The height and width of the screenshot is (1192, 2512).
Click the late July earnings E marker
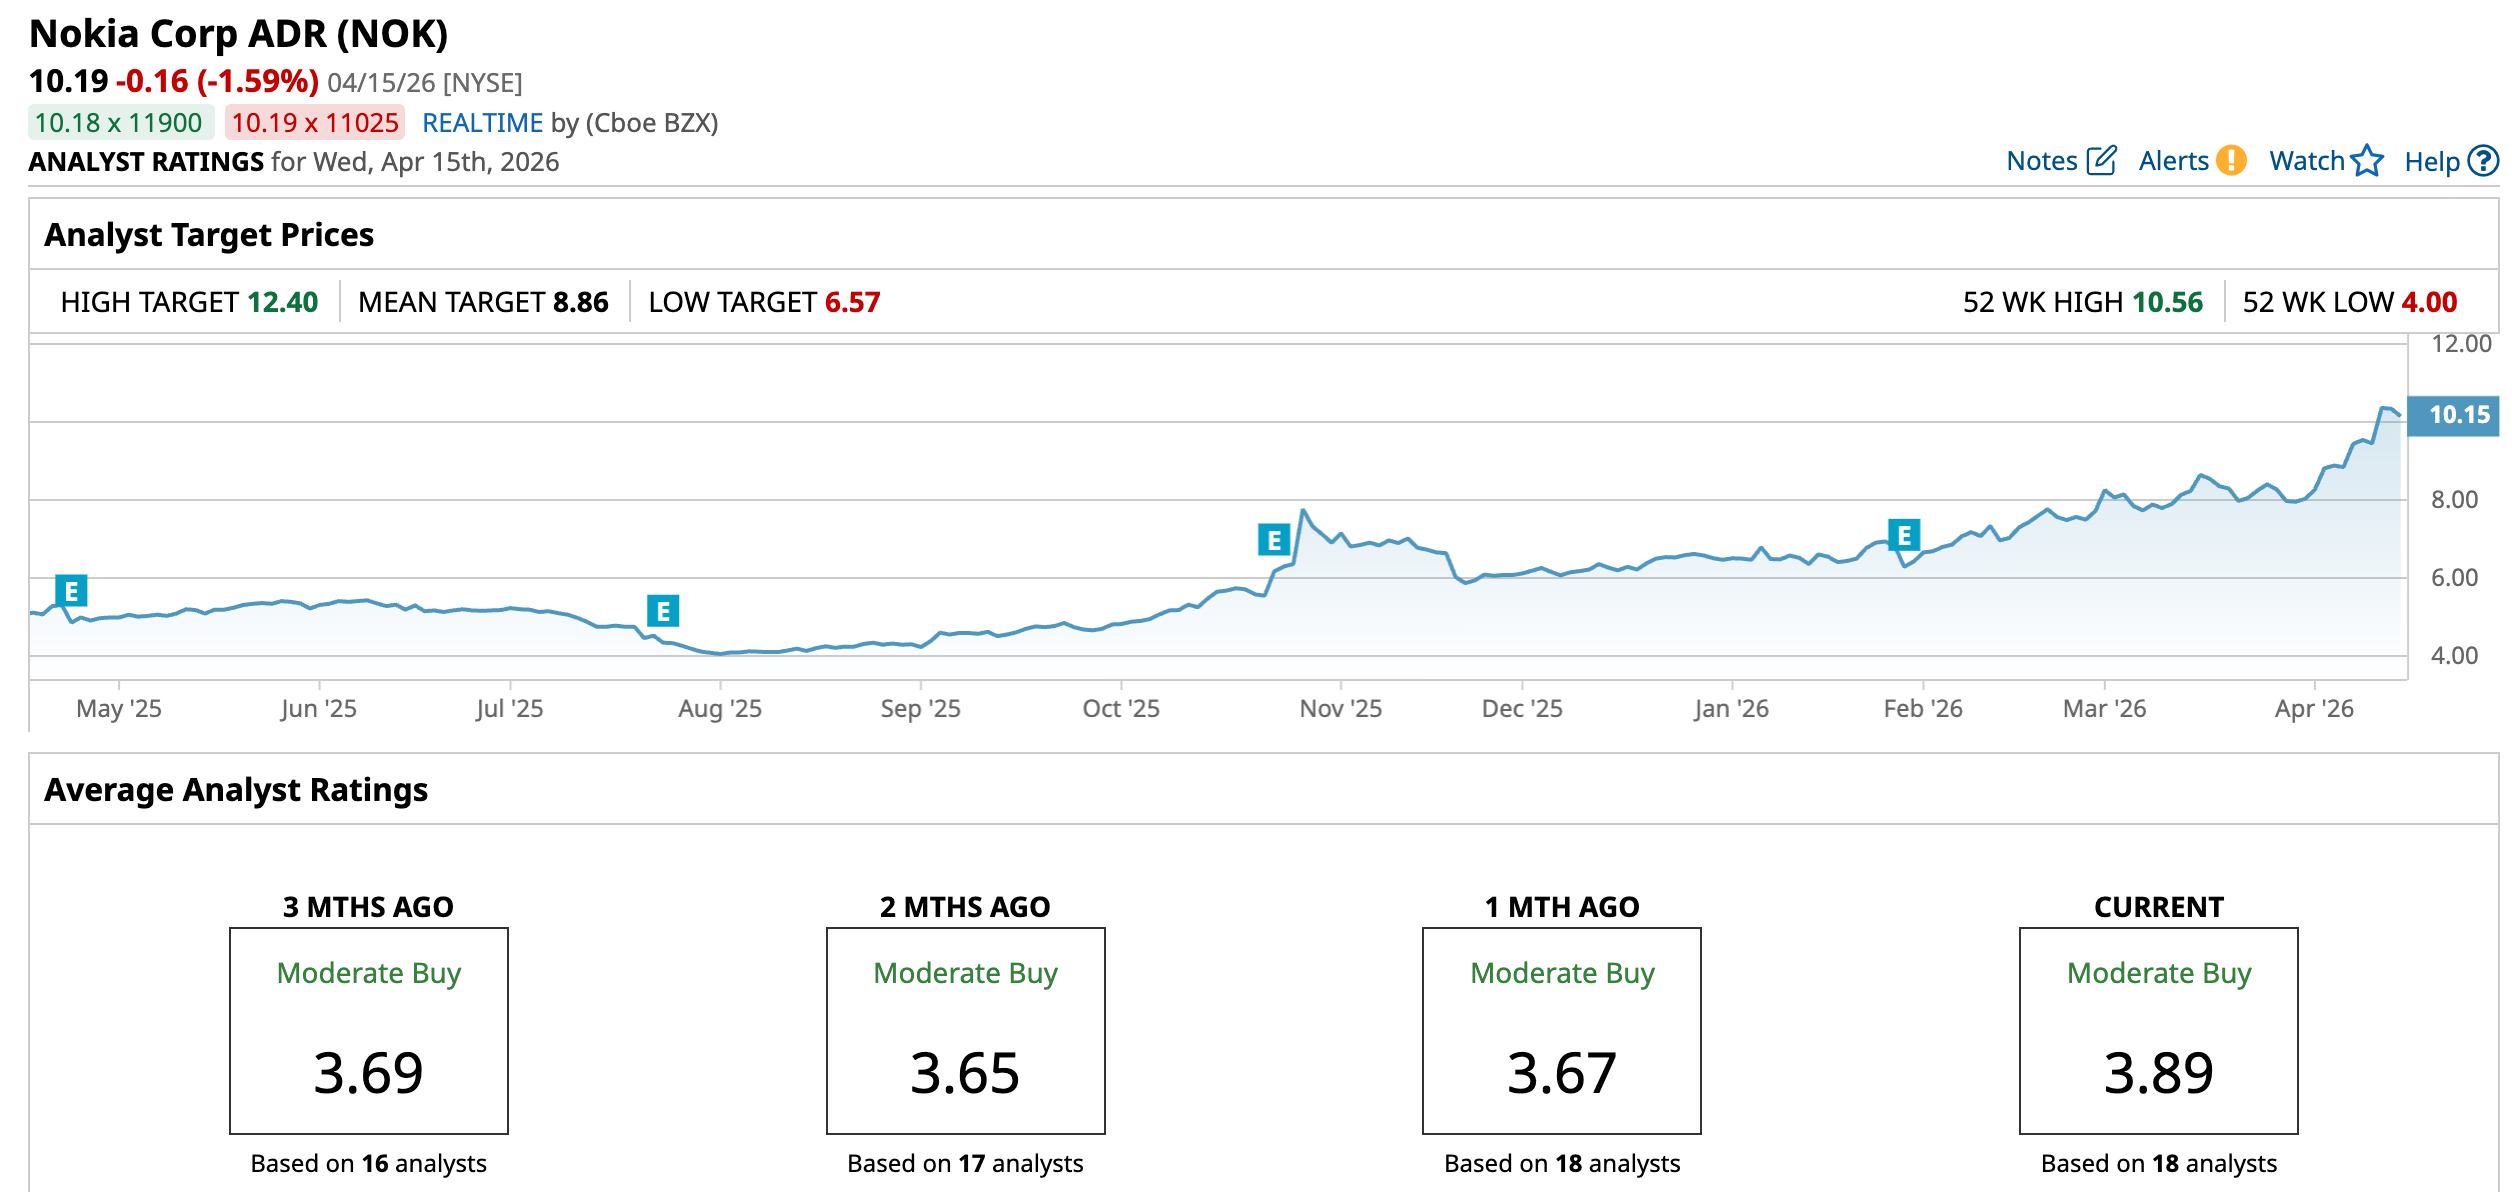663,611
